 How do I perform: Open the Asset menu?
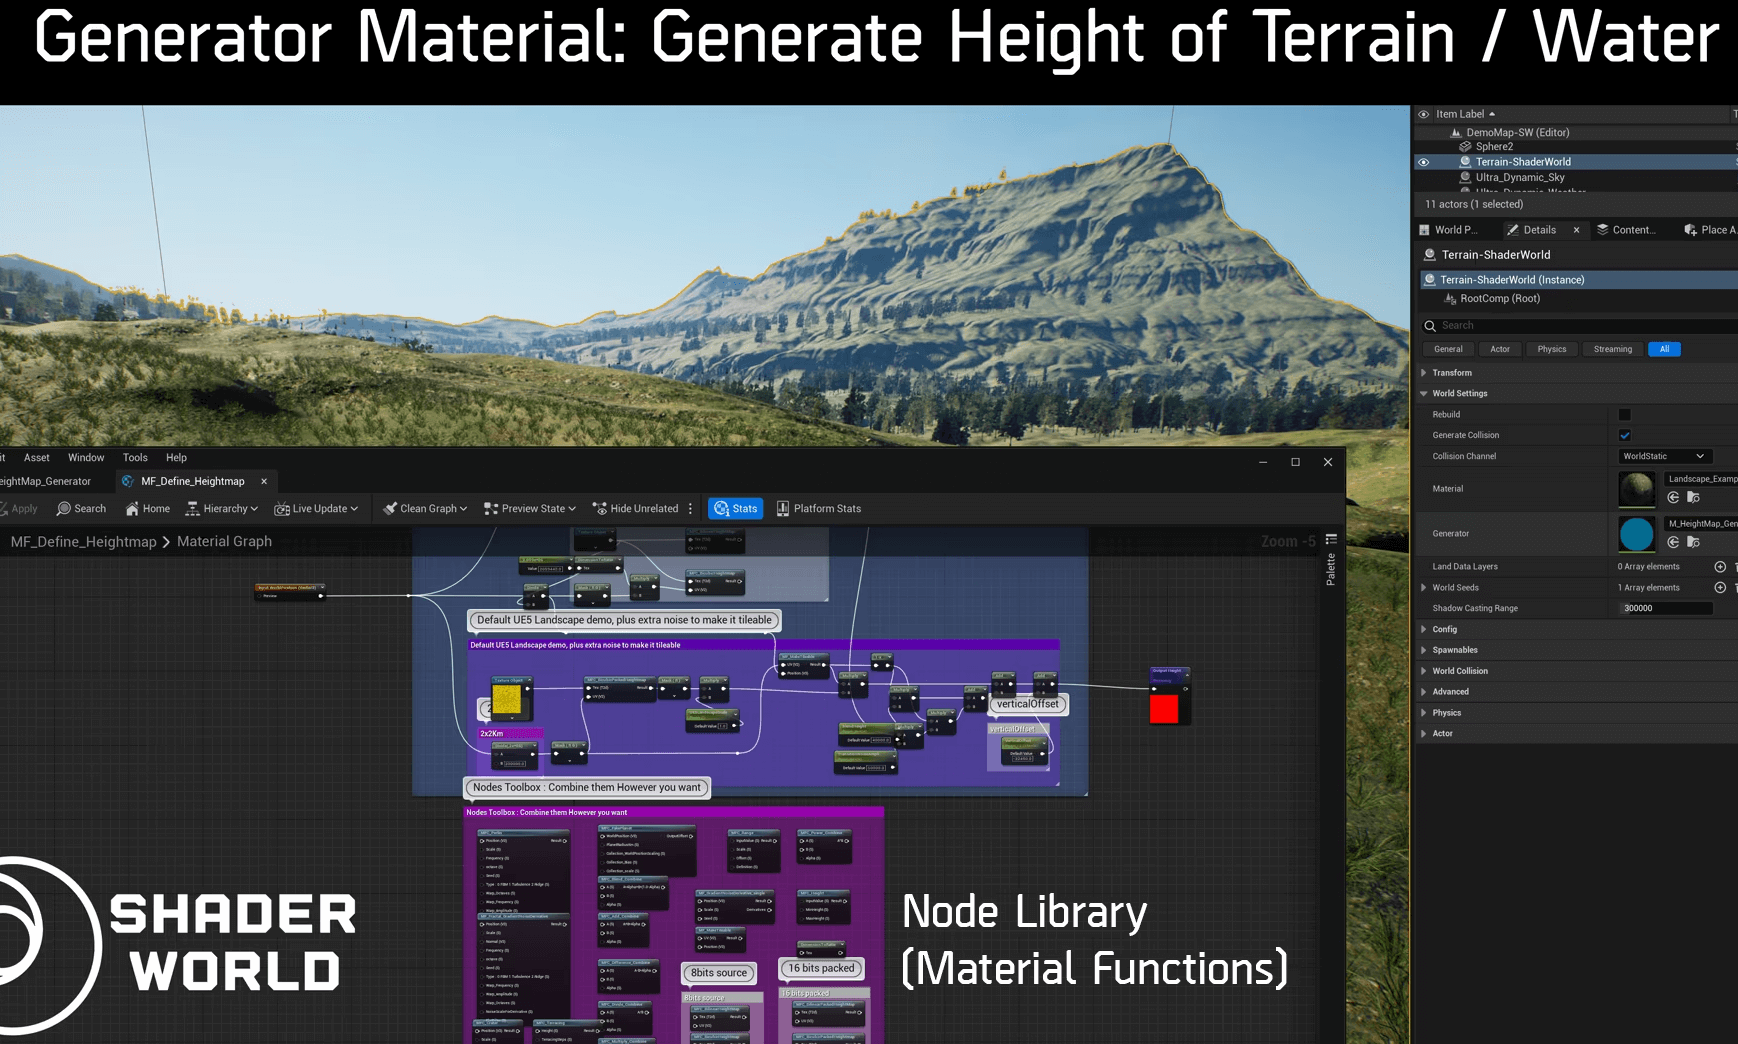coord(37,457)
